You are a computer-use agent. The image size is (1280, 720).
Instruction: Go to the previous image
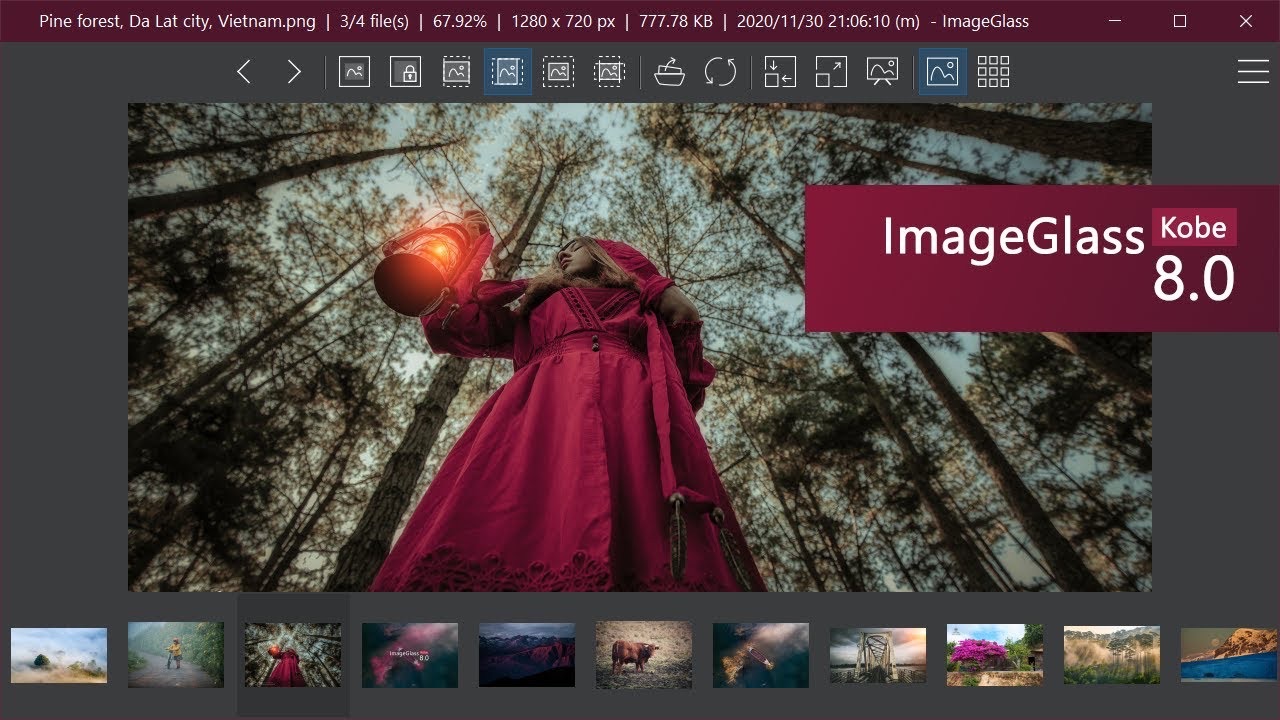pos(244,72)
